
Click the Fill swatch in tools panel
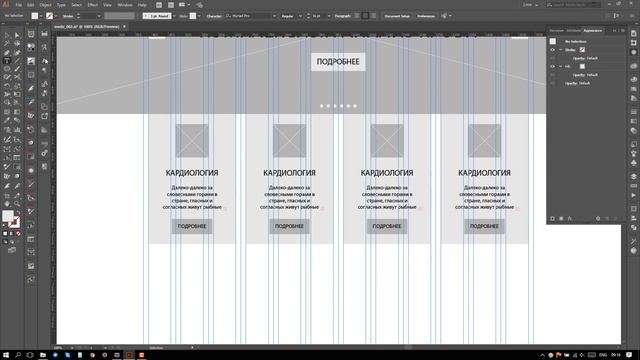(8, 216)
